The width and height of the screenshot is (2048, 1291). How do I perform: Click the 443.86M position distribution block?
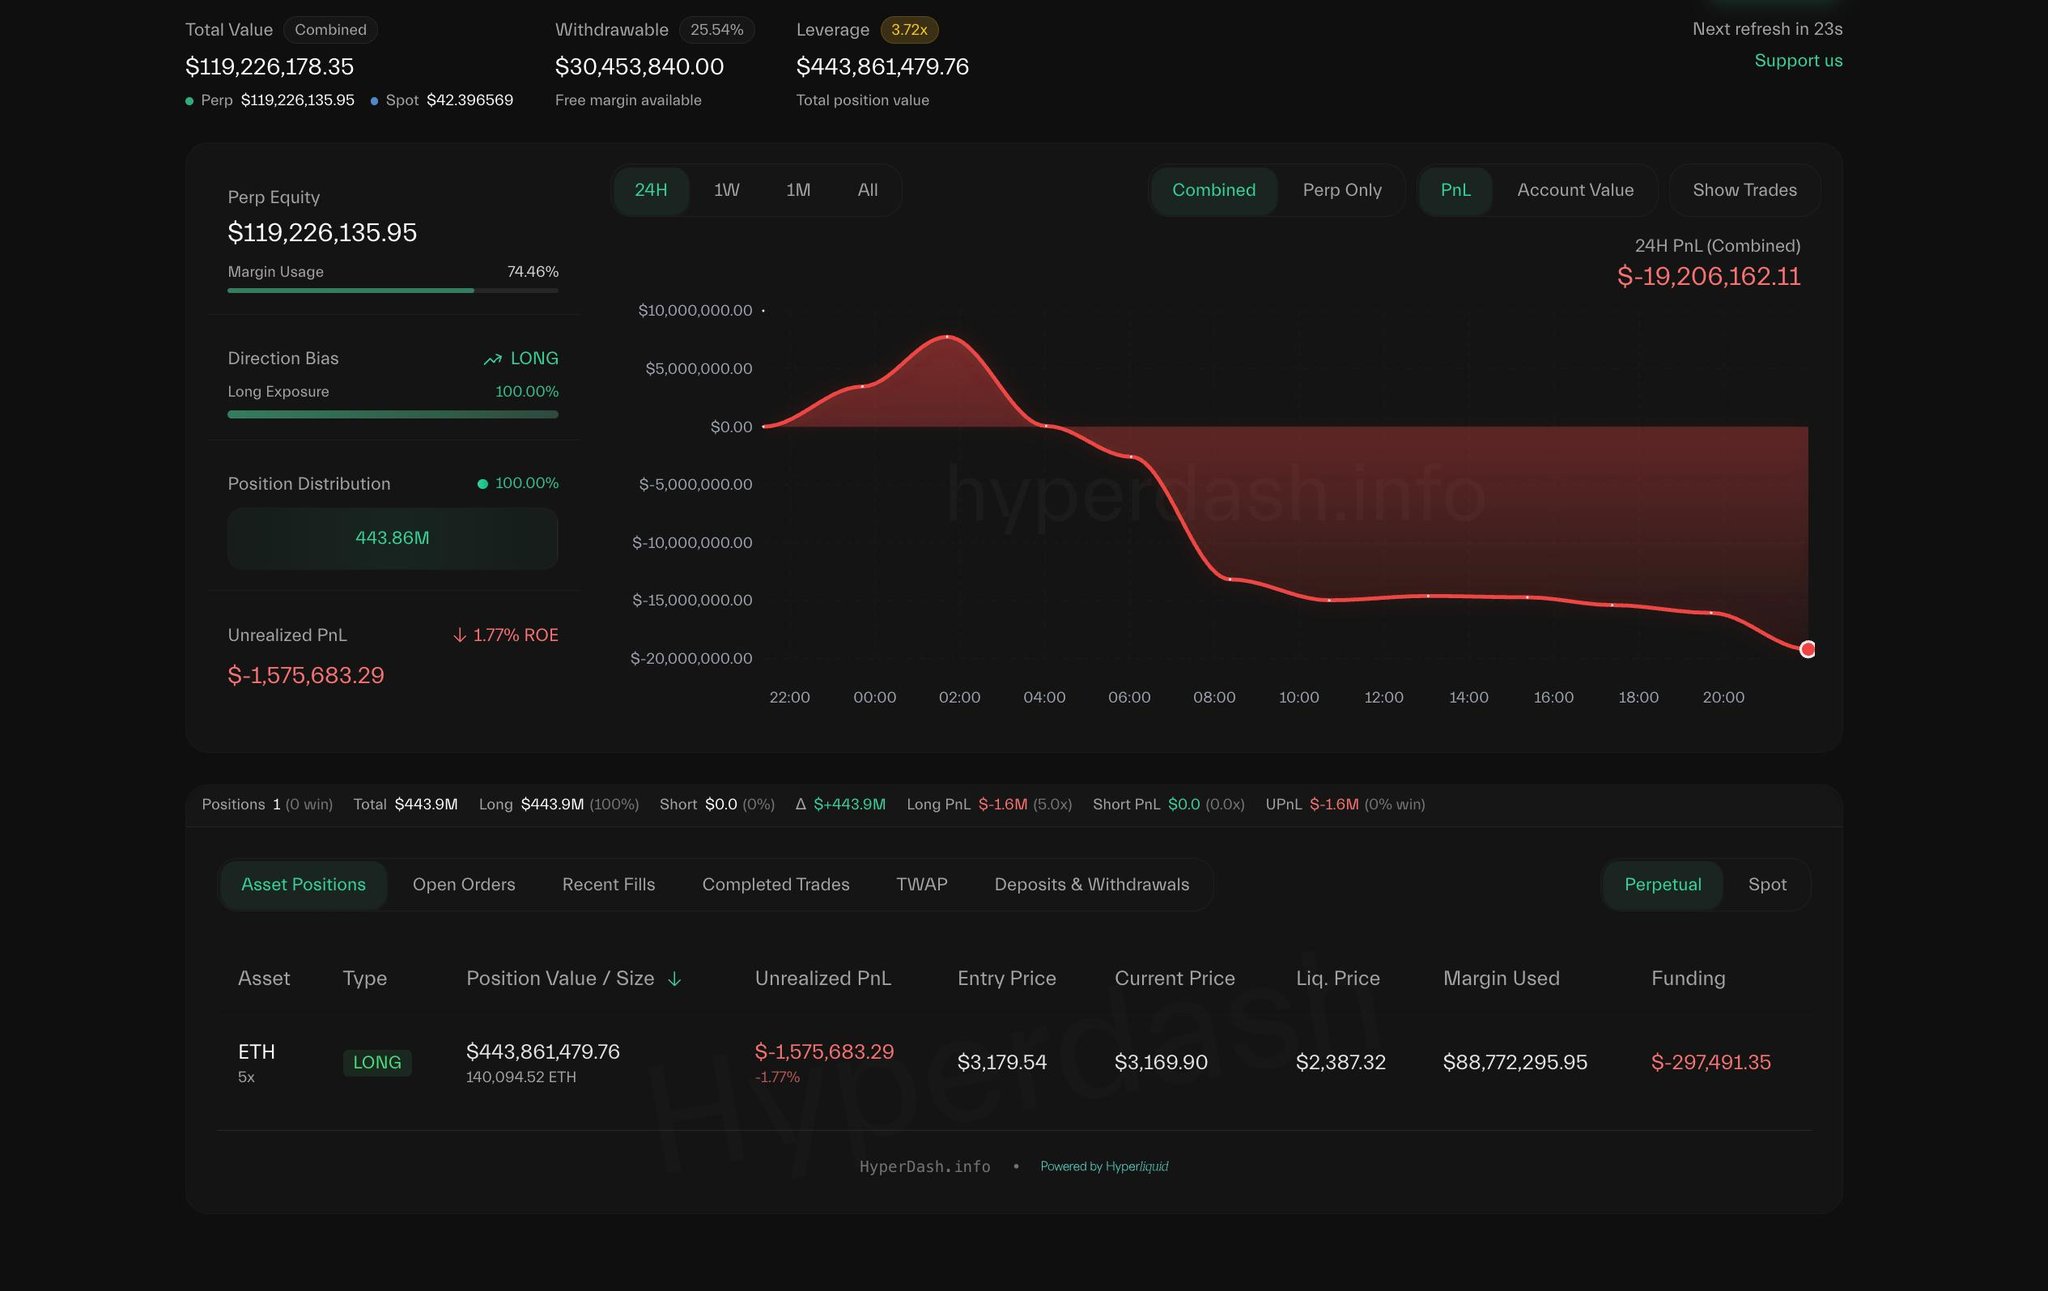[392, 539]
